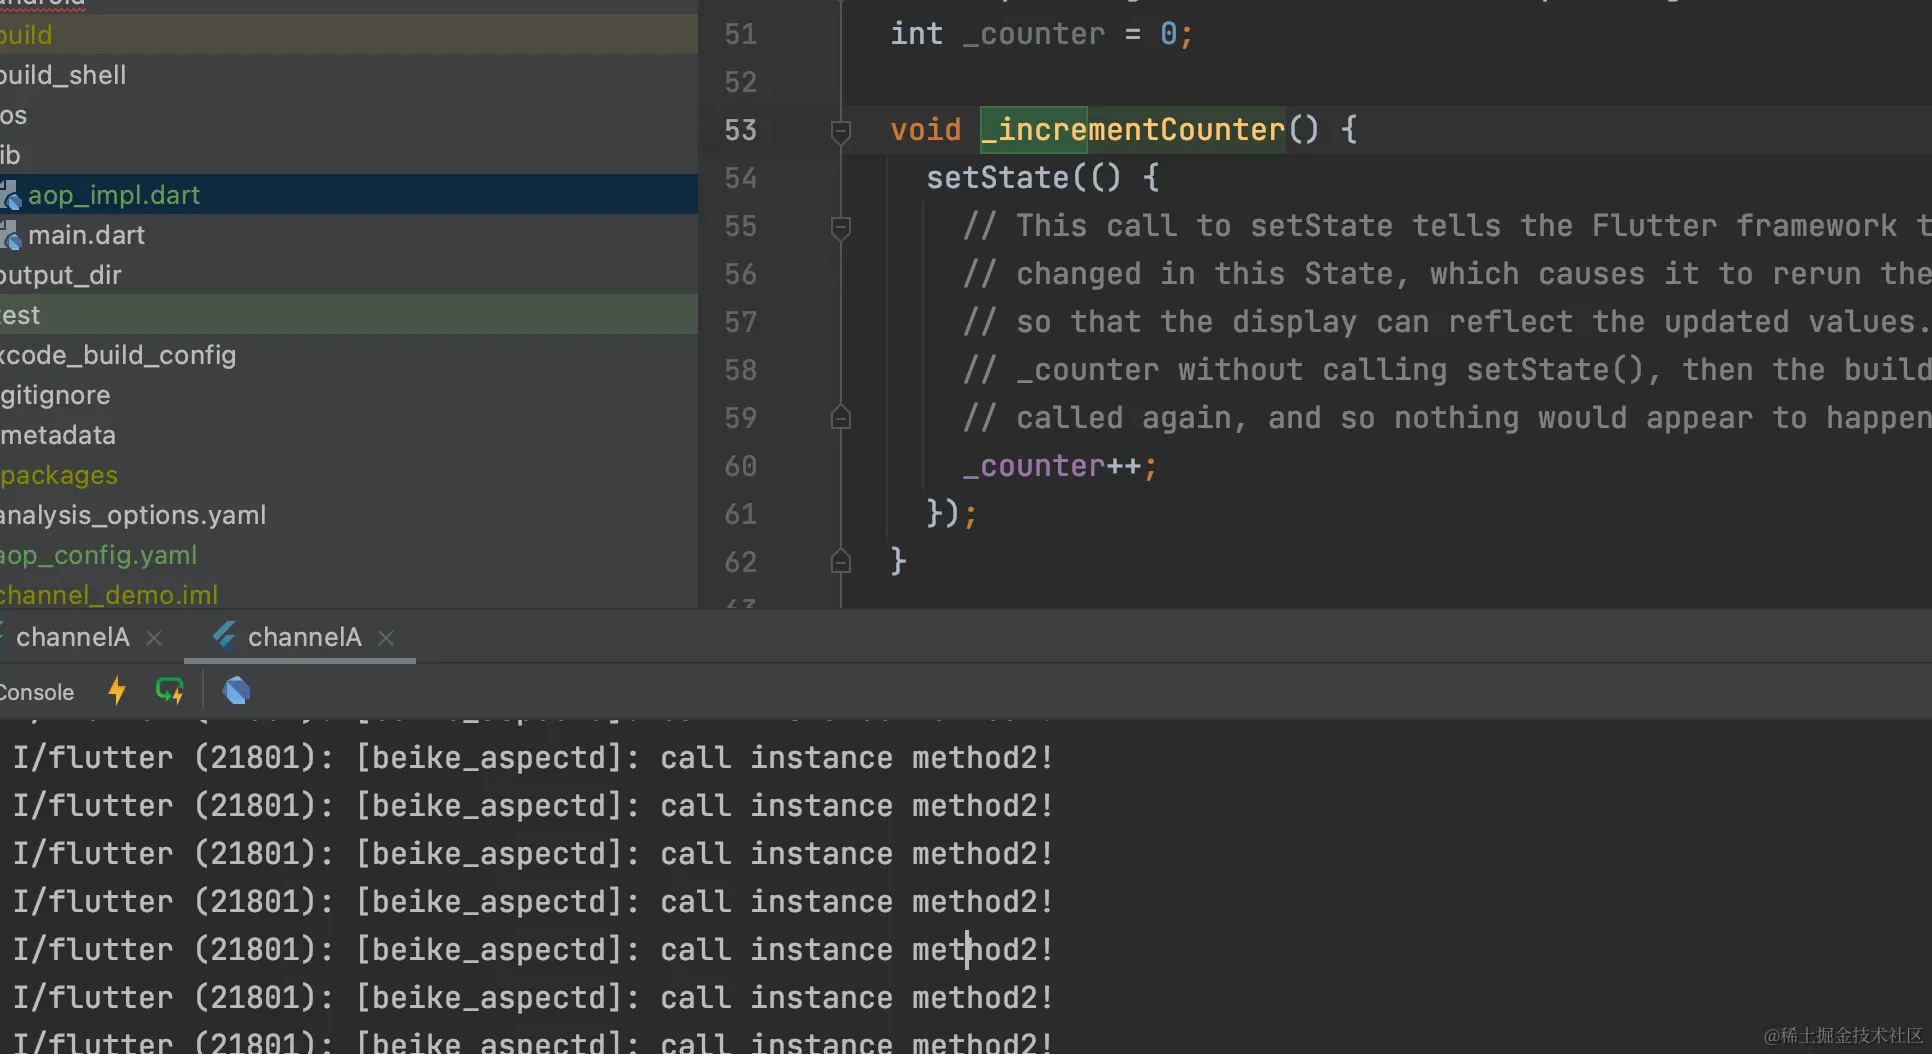Screen dimensions: 1932x1054
Task: Click the setState call in the editor
Action: (x=998, y=178)
